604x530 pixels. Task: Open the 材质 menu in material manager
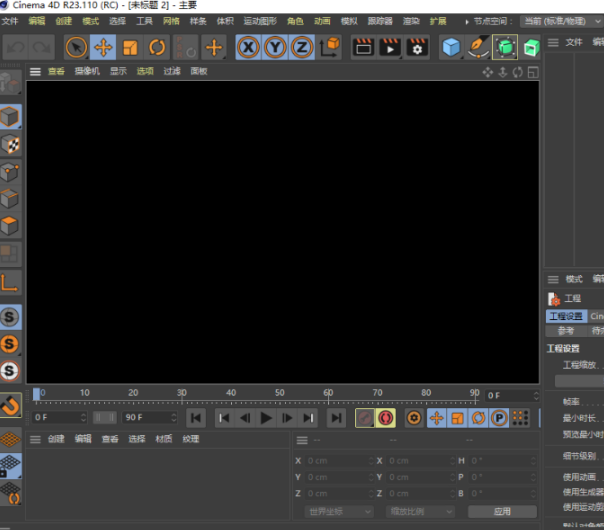[164, 439]
